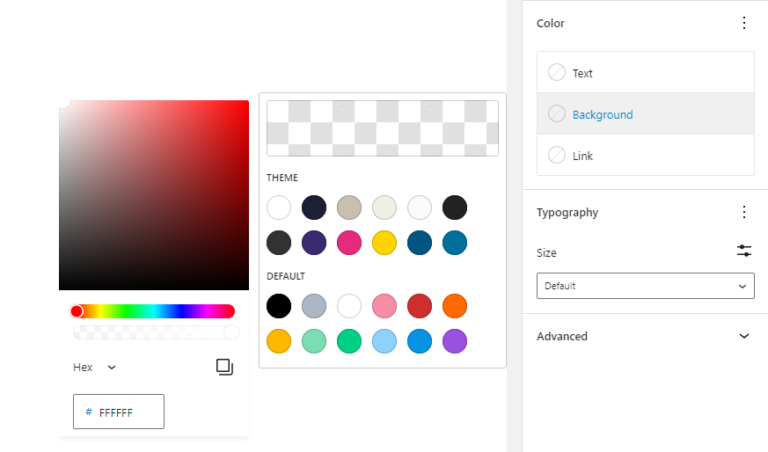Click inside the saturation gradient picker area
The width and height of the screenshot is (768, 452).
pos(154,195)
